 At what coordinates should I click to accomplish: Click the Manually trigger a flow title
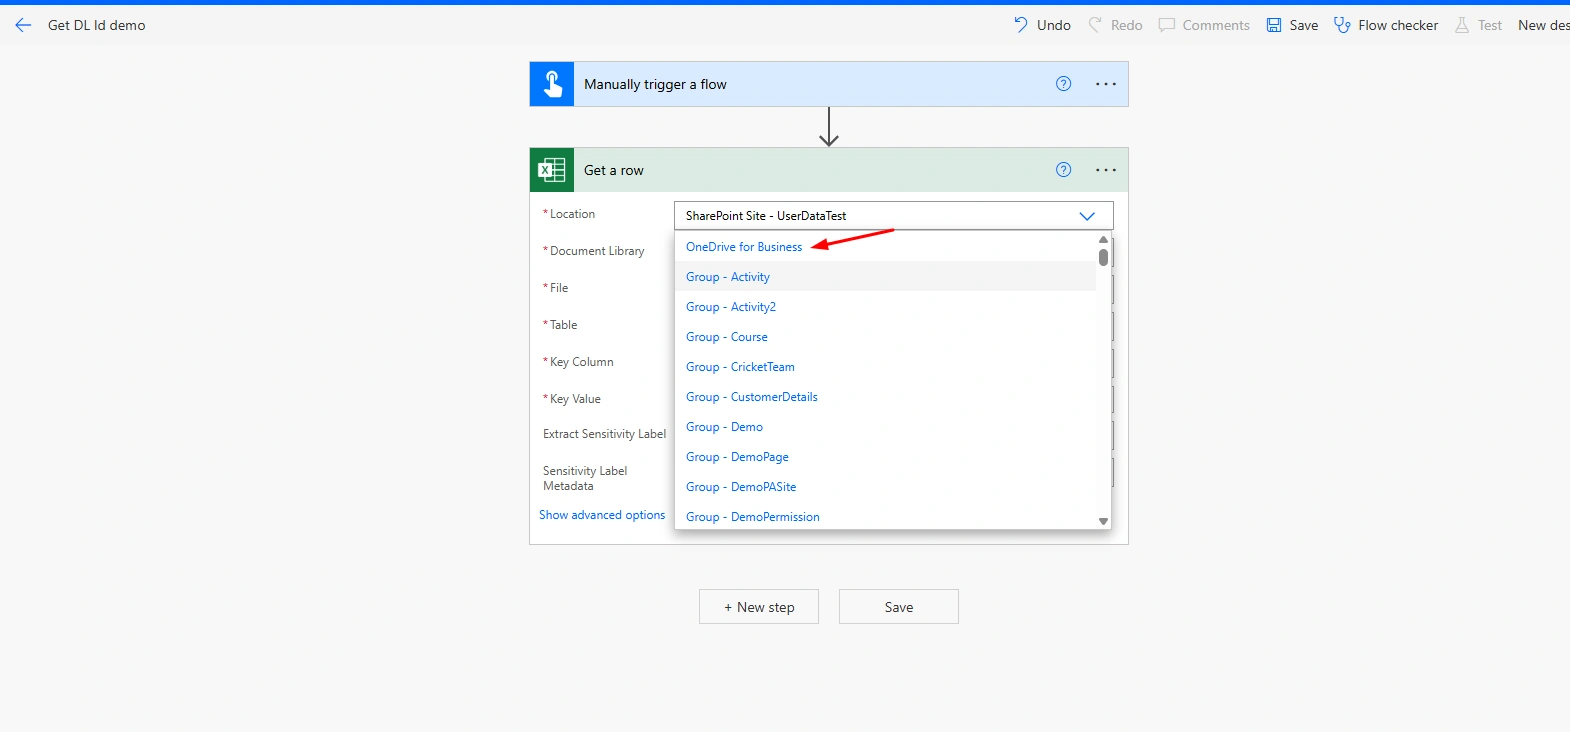(x=655, y=84)
